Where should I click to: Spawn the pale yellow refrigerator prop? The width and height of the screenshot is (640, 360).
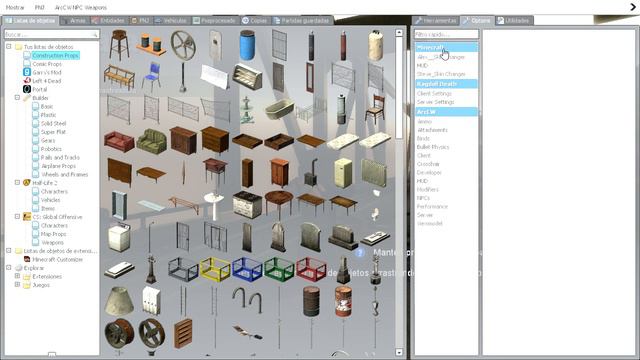coord(342,173)
